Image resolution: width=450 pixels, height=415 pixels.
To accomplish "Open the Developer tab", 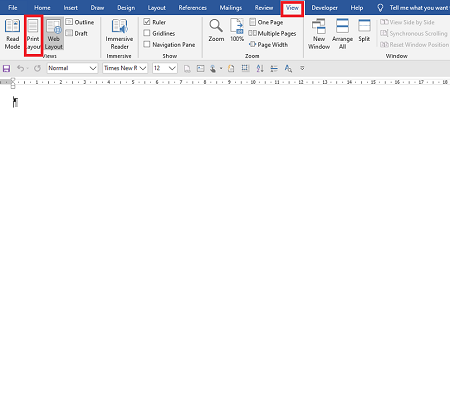I will click(324, 8).
